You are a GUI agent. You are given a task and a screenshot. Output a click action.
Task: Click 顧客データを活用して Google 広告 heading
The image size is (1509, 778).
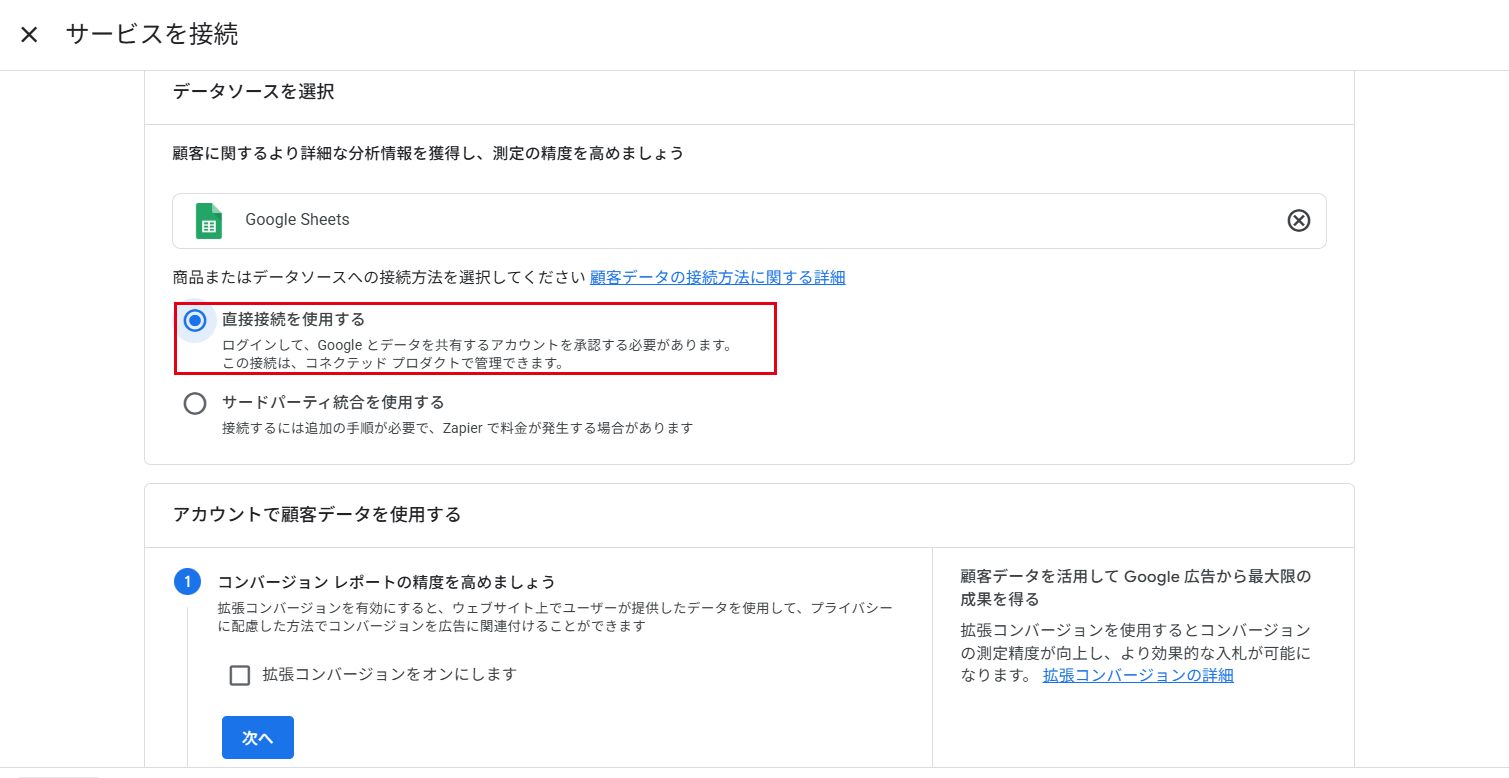pyautogui.click(x=1135, y=588)
